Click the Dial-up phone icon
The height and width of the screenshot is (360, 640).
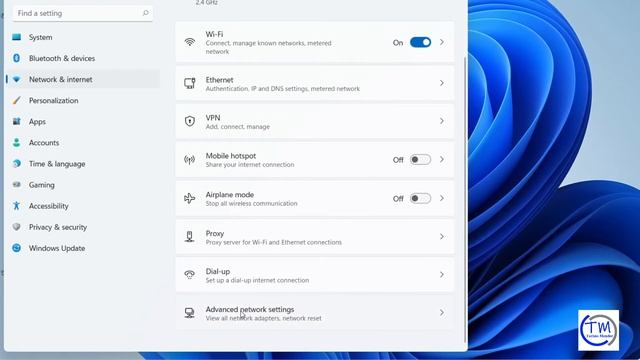(x=189, y=275)
